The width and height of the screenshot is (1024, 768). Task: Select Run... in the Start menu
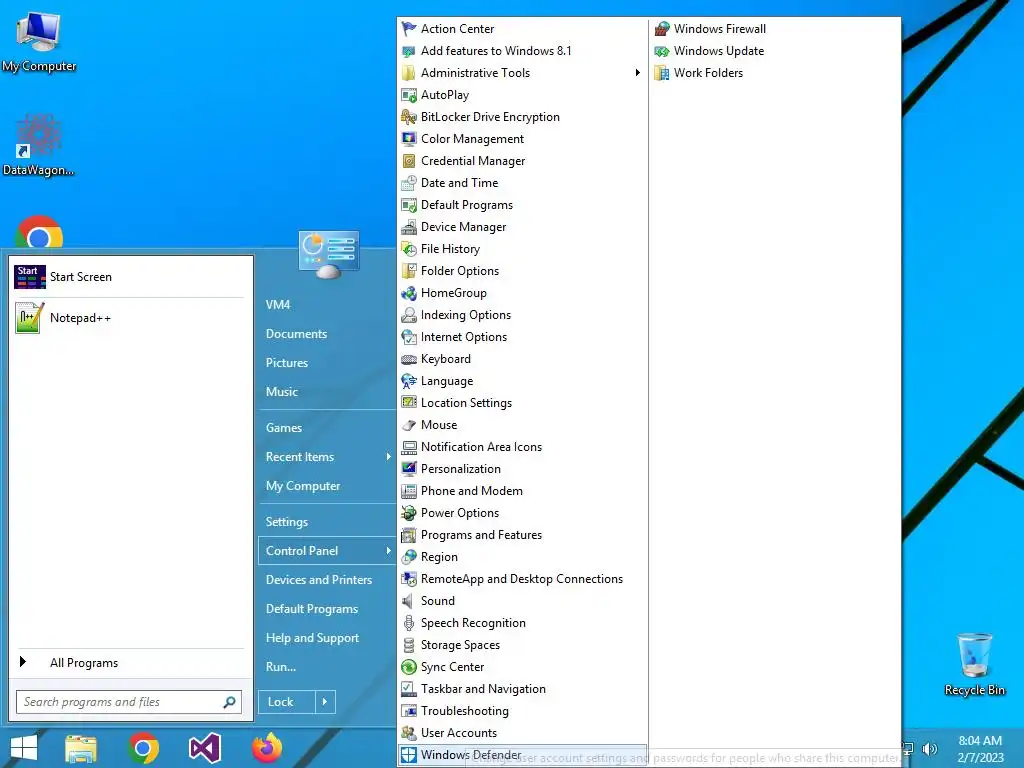281,667
